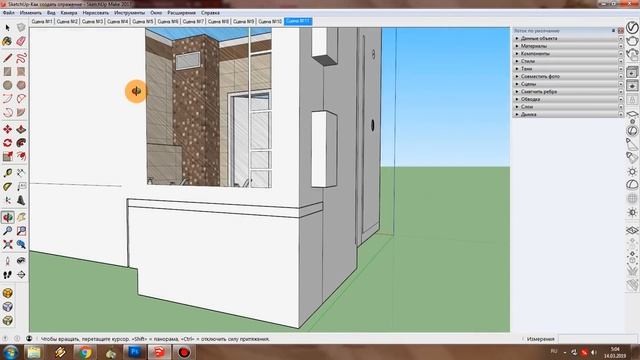Expand the Материалы panel
The image size is (640, 360).
point(567,46)
